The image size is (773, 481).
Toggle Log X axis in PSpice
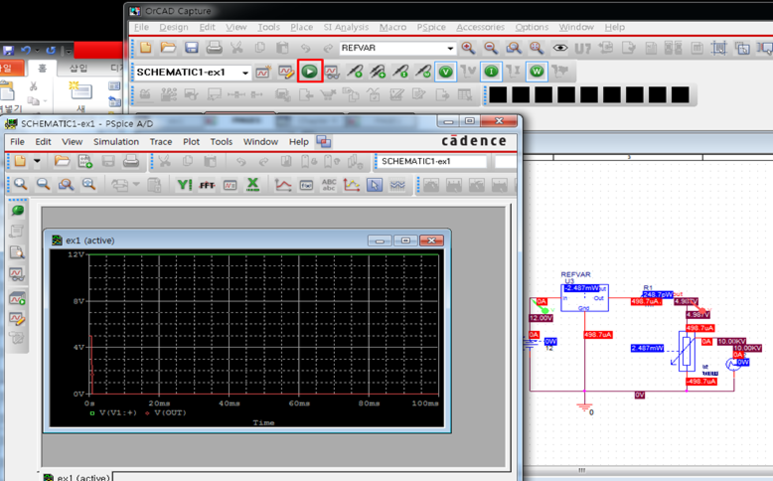[253, 185]
